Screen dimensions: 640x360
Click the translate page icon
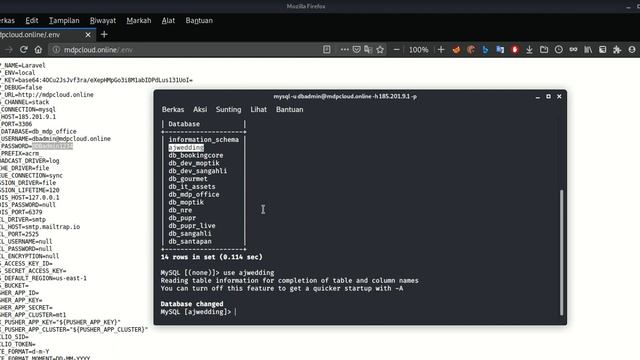click(368, 49)
